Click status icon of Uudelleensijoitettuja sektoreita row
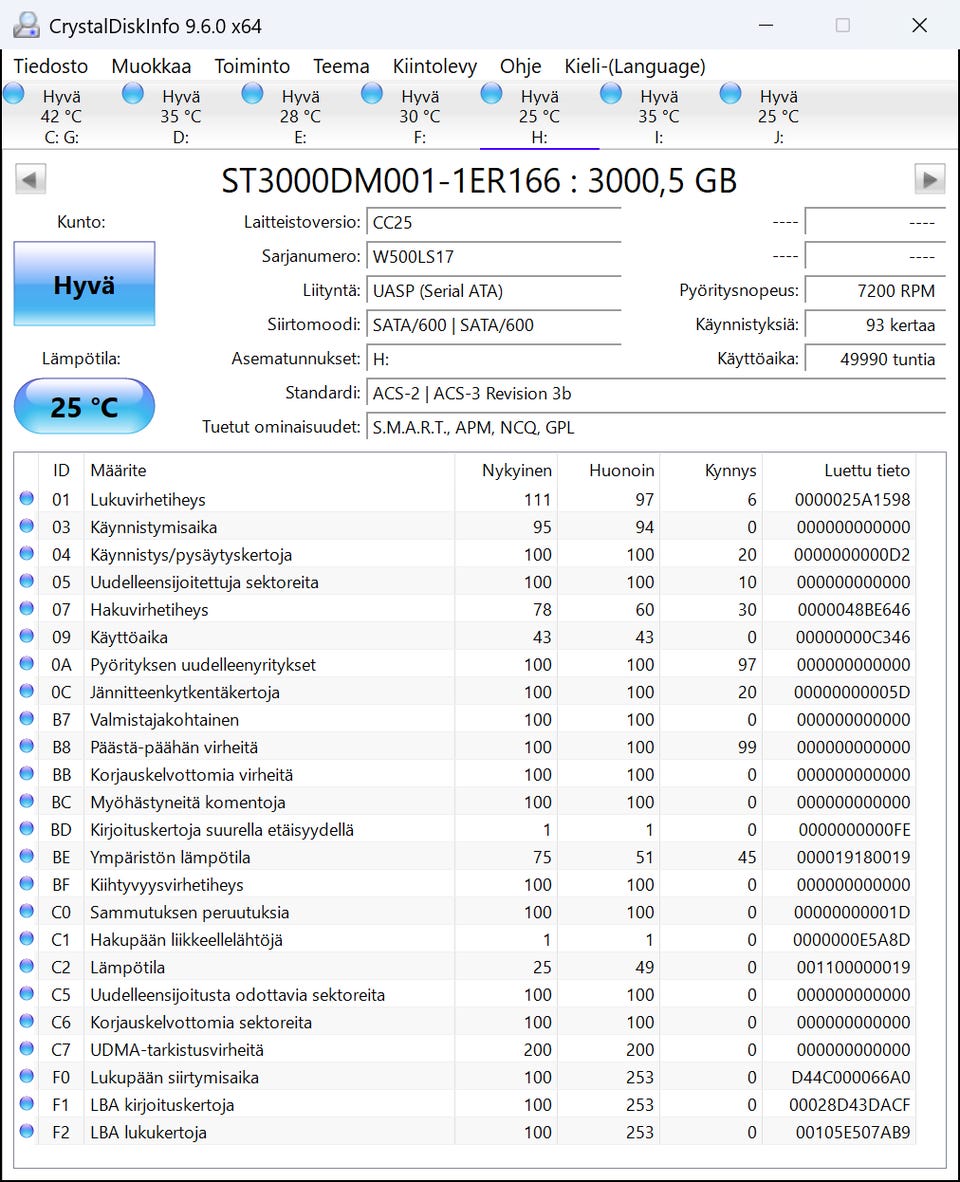Screen dimensions: 960x1182 tap(27, 581)
